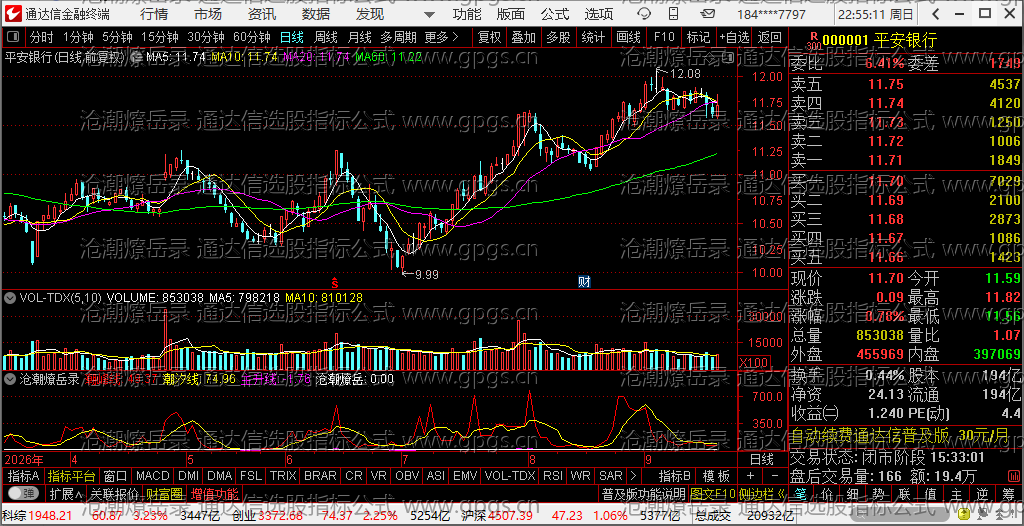Screen dimensions: 1024x526
Task: Click the 科综 index value 1948.21
Action: point(50,516)
